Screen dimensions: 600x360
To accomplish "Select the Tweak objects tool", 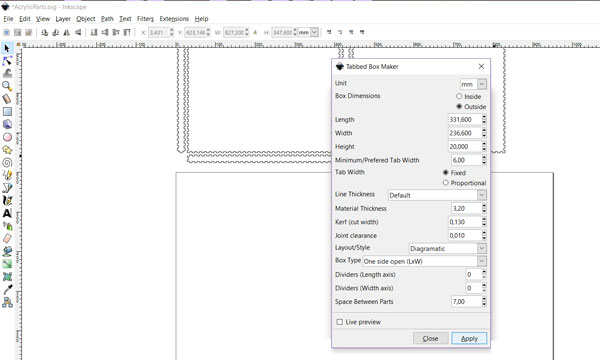I will click(x=7, y=73).
